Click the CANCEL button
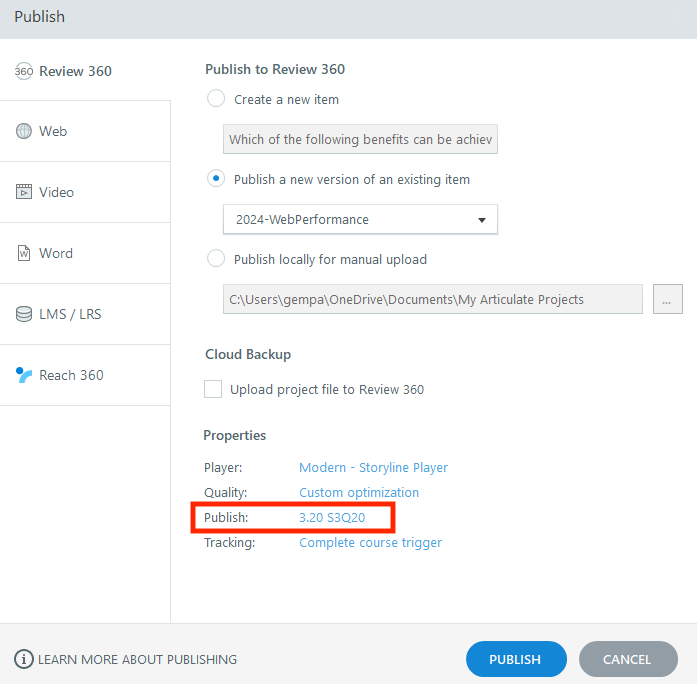The height and width of the screenshot is (684, 697). [x=627, y=659]
